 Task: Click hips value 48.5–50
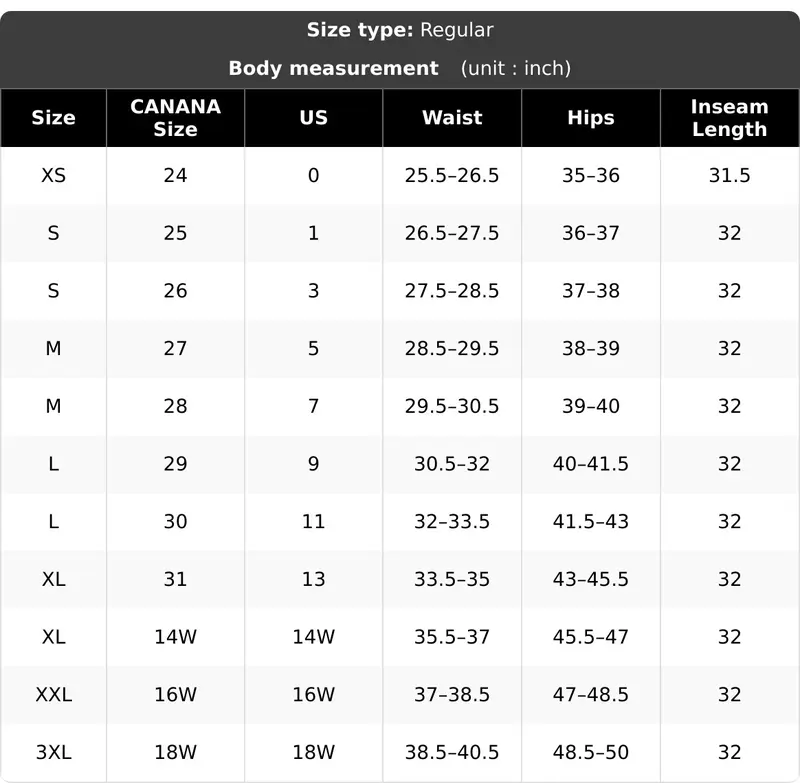(591, 752)
